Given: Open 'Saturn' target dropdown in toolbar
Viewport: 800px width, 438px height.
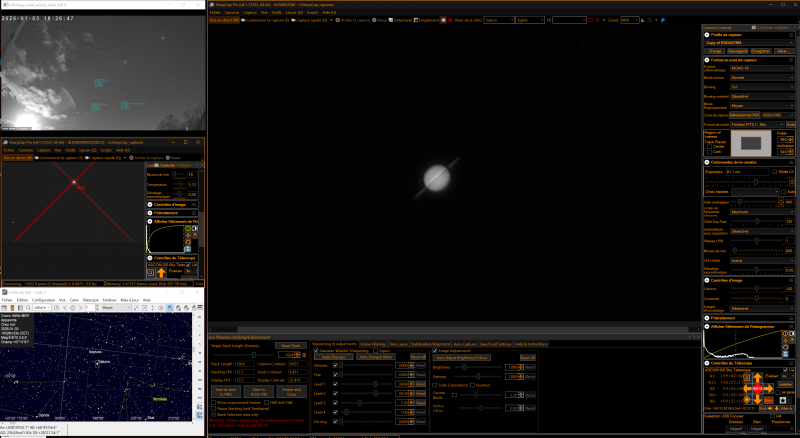Looking at the screenshot, I should [499, 20].
